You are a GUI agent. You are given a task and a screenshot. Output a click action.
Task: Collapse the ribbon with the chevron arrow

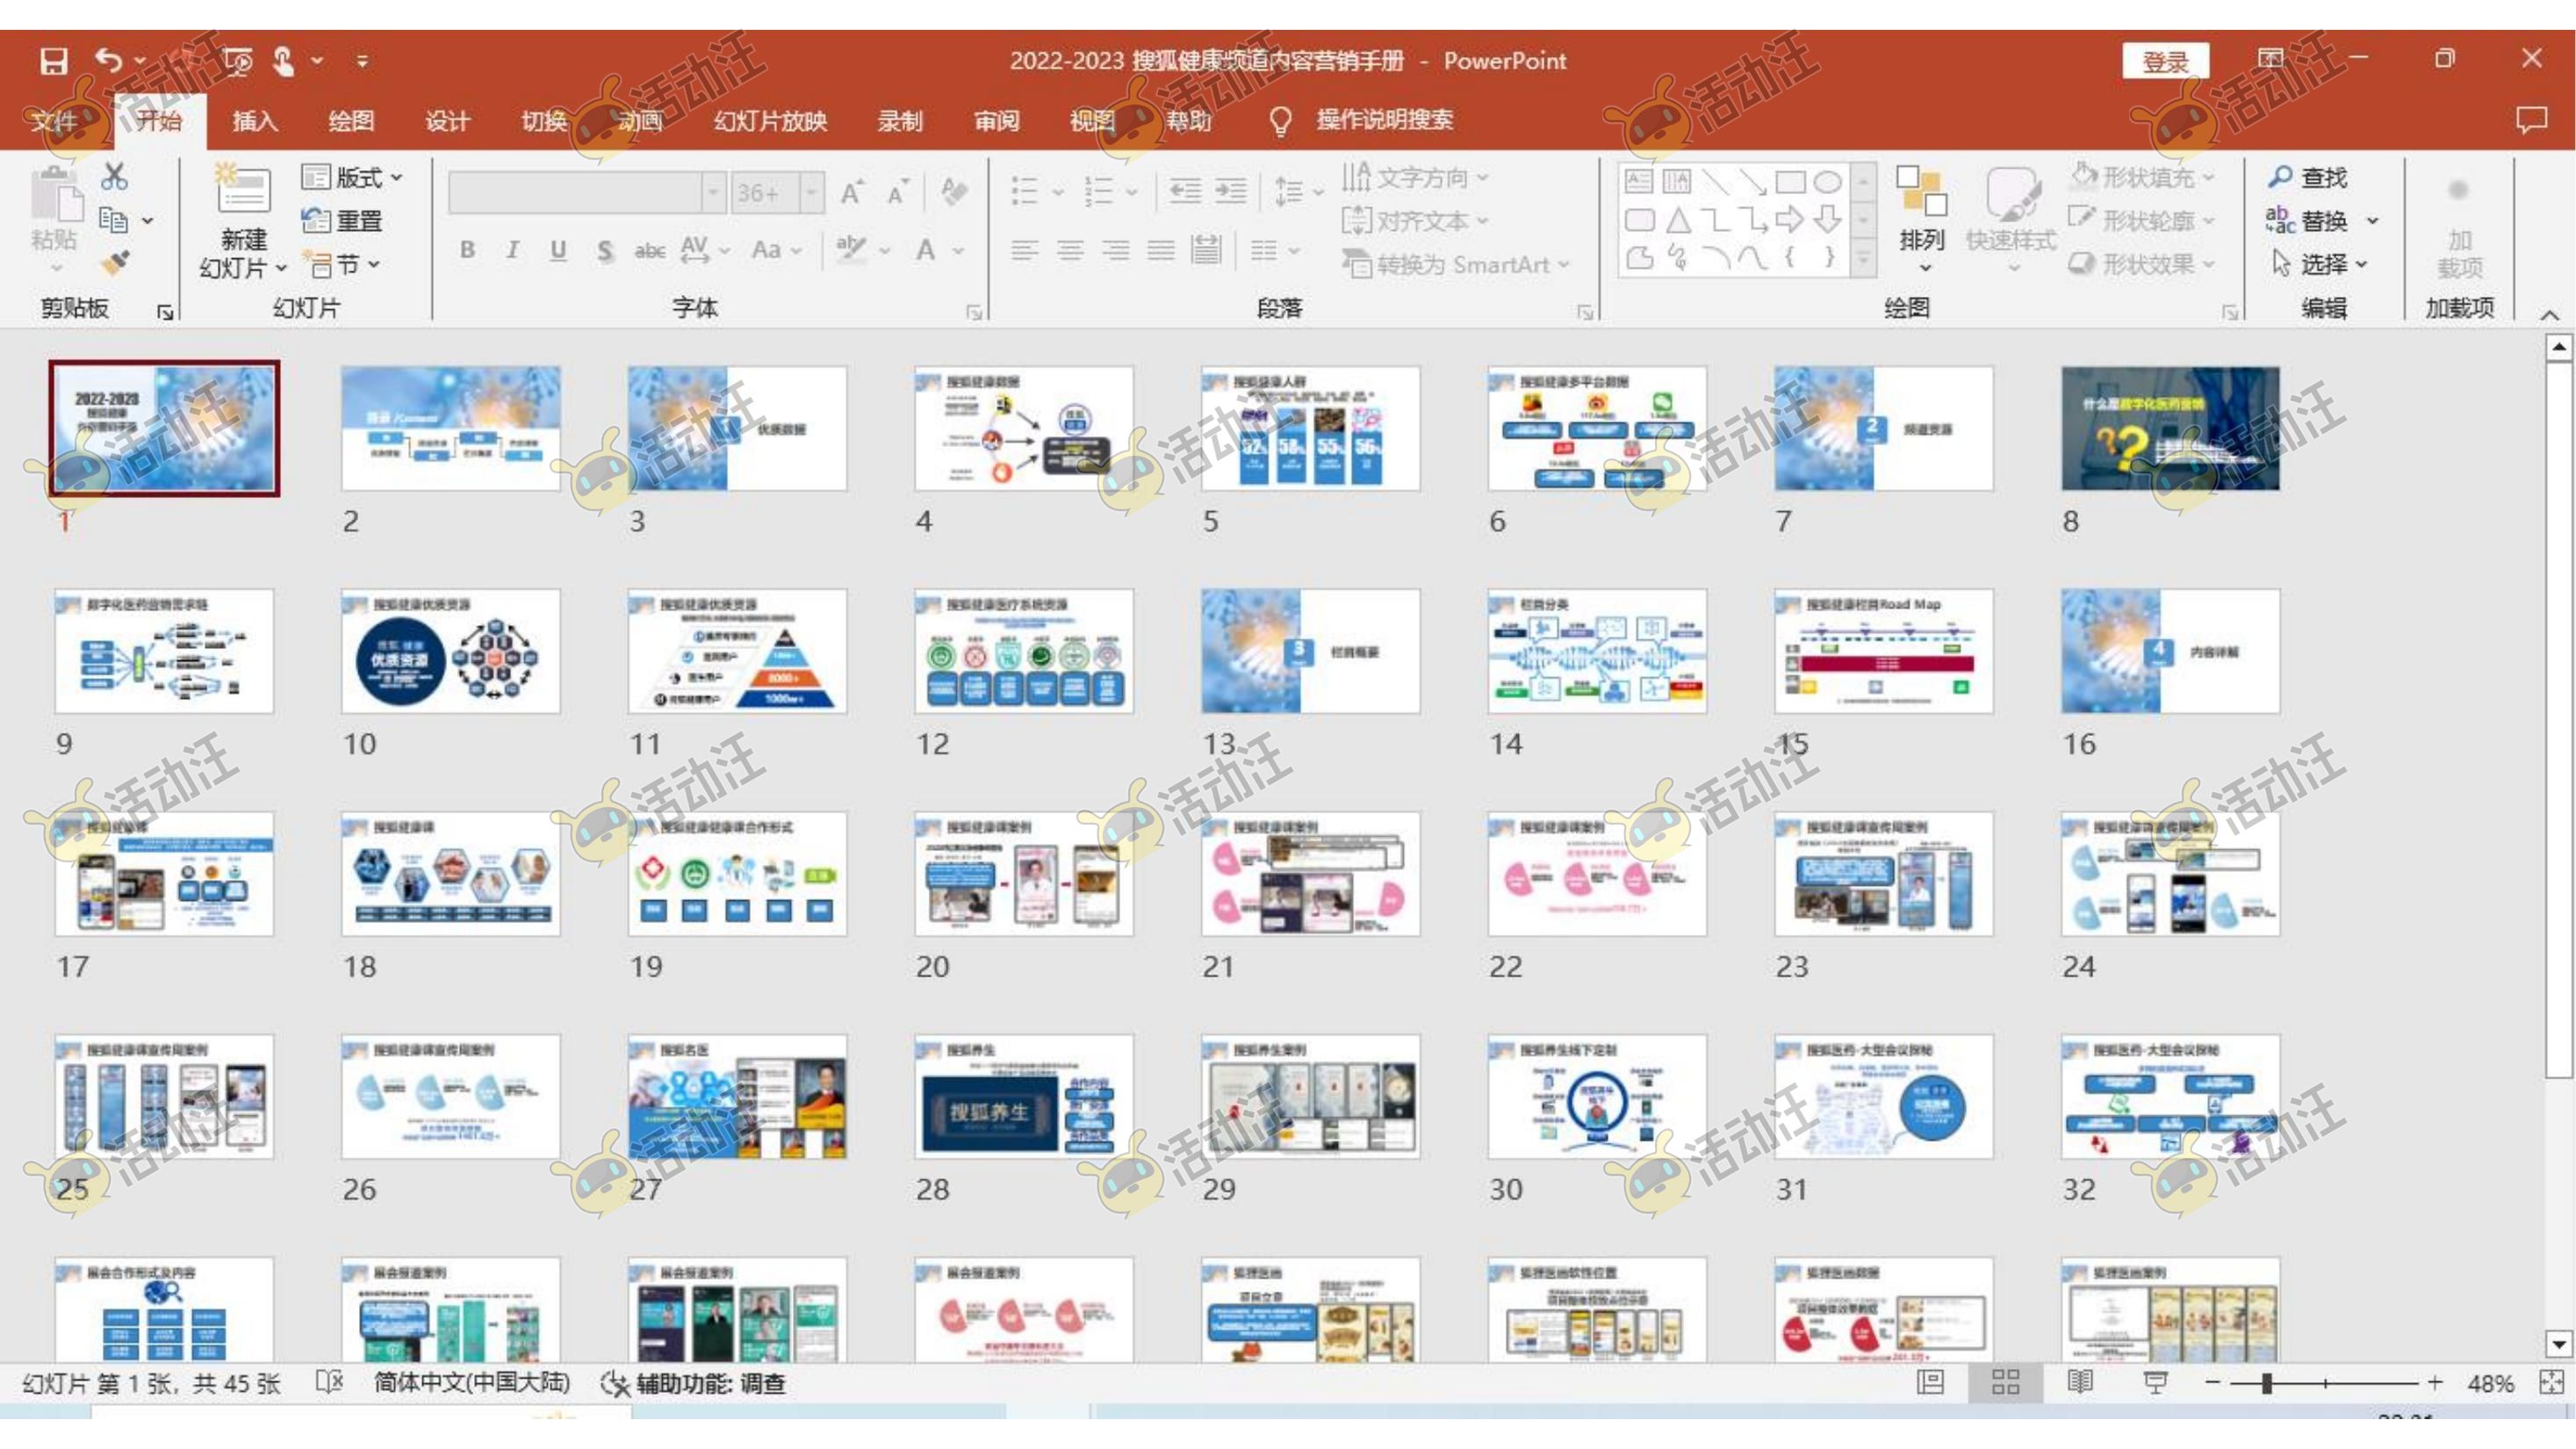click(2550, 314)
